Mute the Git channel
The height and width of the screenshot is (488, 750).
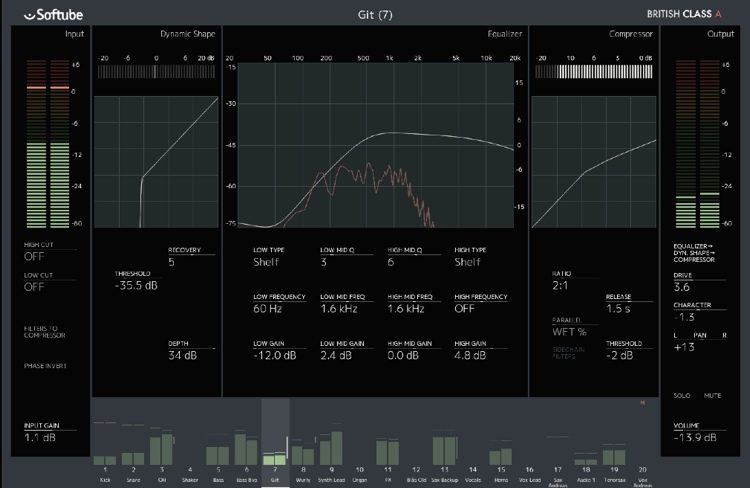pos(712,396)
